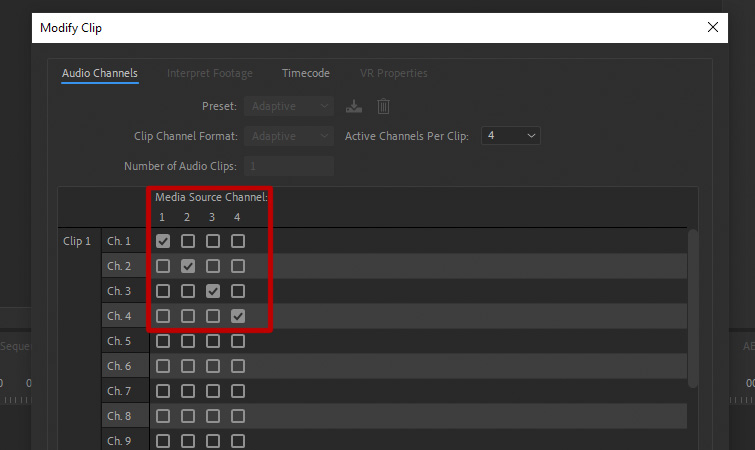Viewport: 755px width, 450px height.
Task: Check Ch. 1 source channel 4 checkbox
Action: coord(238,241)
